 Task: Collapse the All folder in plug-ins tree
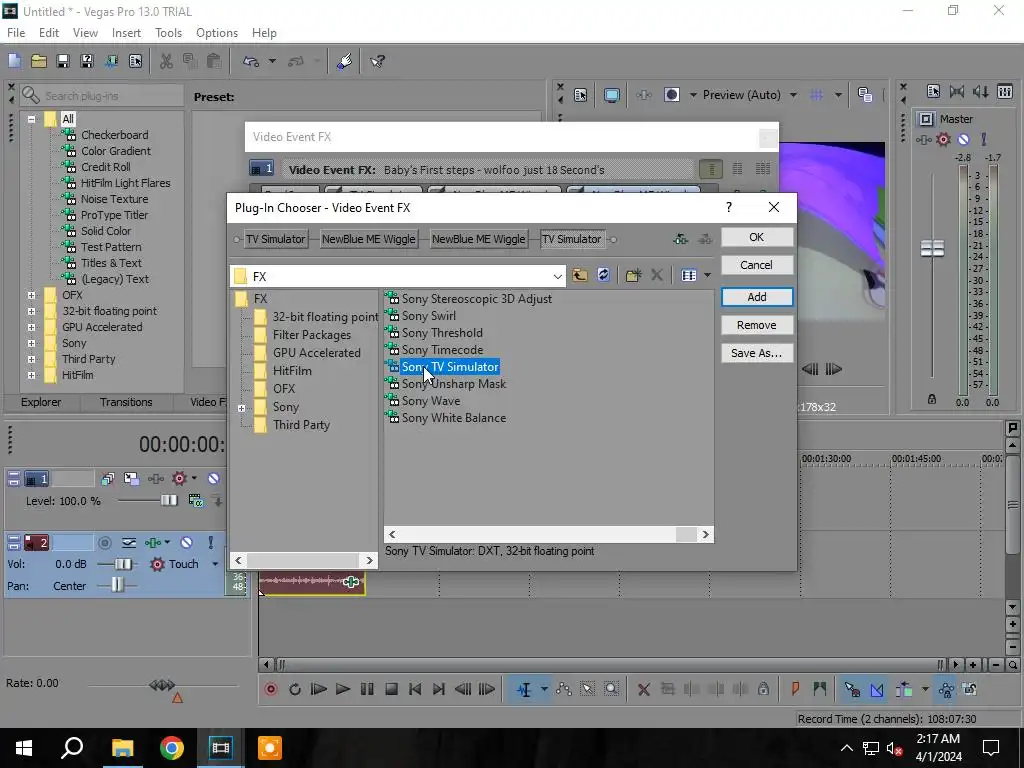[x=31, y=119]
